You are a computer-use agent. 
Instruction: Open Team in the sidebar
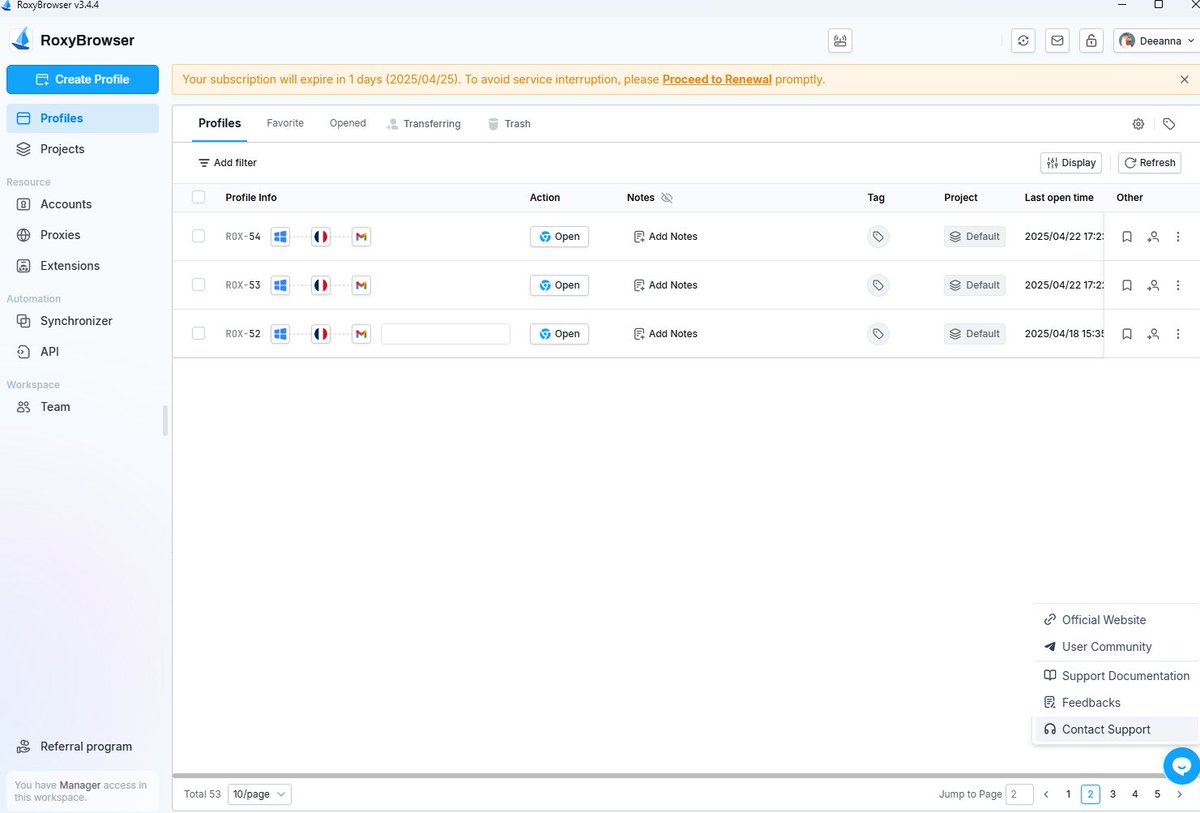coord(82,407)
